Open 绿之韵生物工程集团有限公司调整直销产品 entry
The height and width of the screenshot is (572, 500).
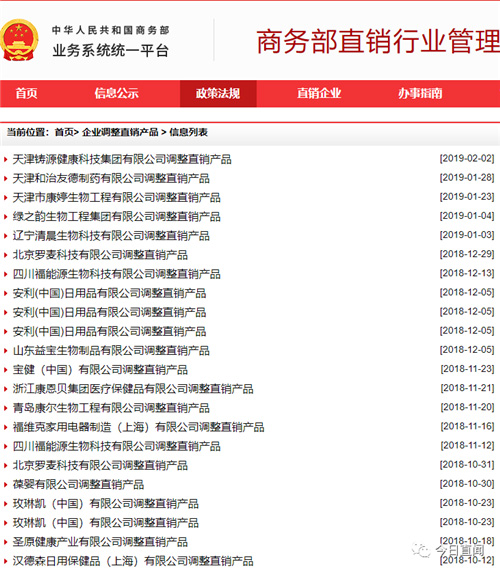point(117,217)
